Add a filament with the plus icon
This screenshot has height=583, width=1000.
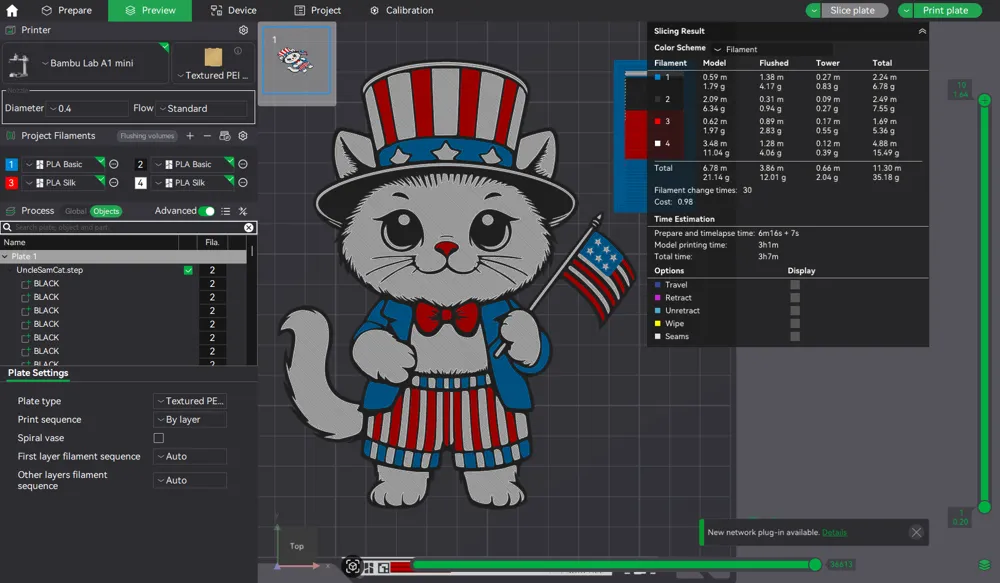[x=190, y=135]
